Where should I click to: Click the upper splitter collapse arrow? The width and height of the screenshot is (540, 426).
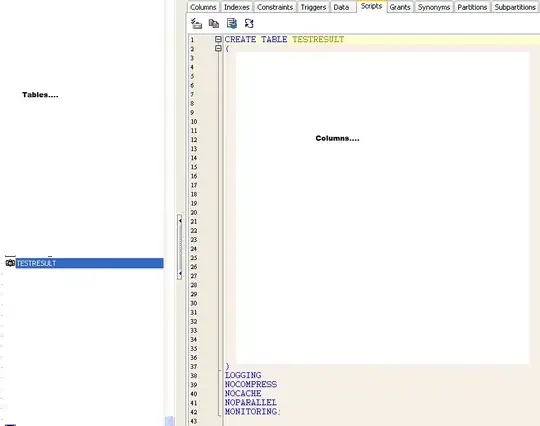pyautogui.click(x=179, y=221)
